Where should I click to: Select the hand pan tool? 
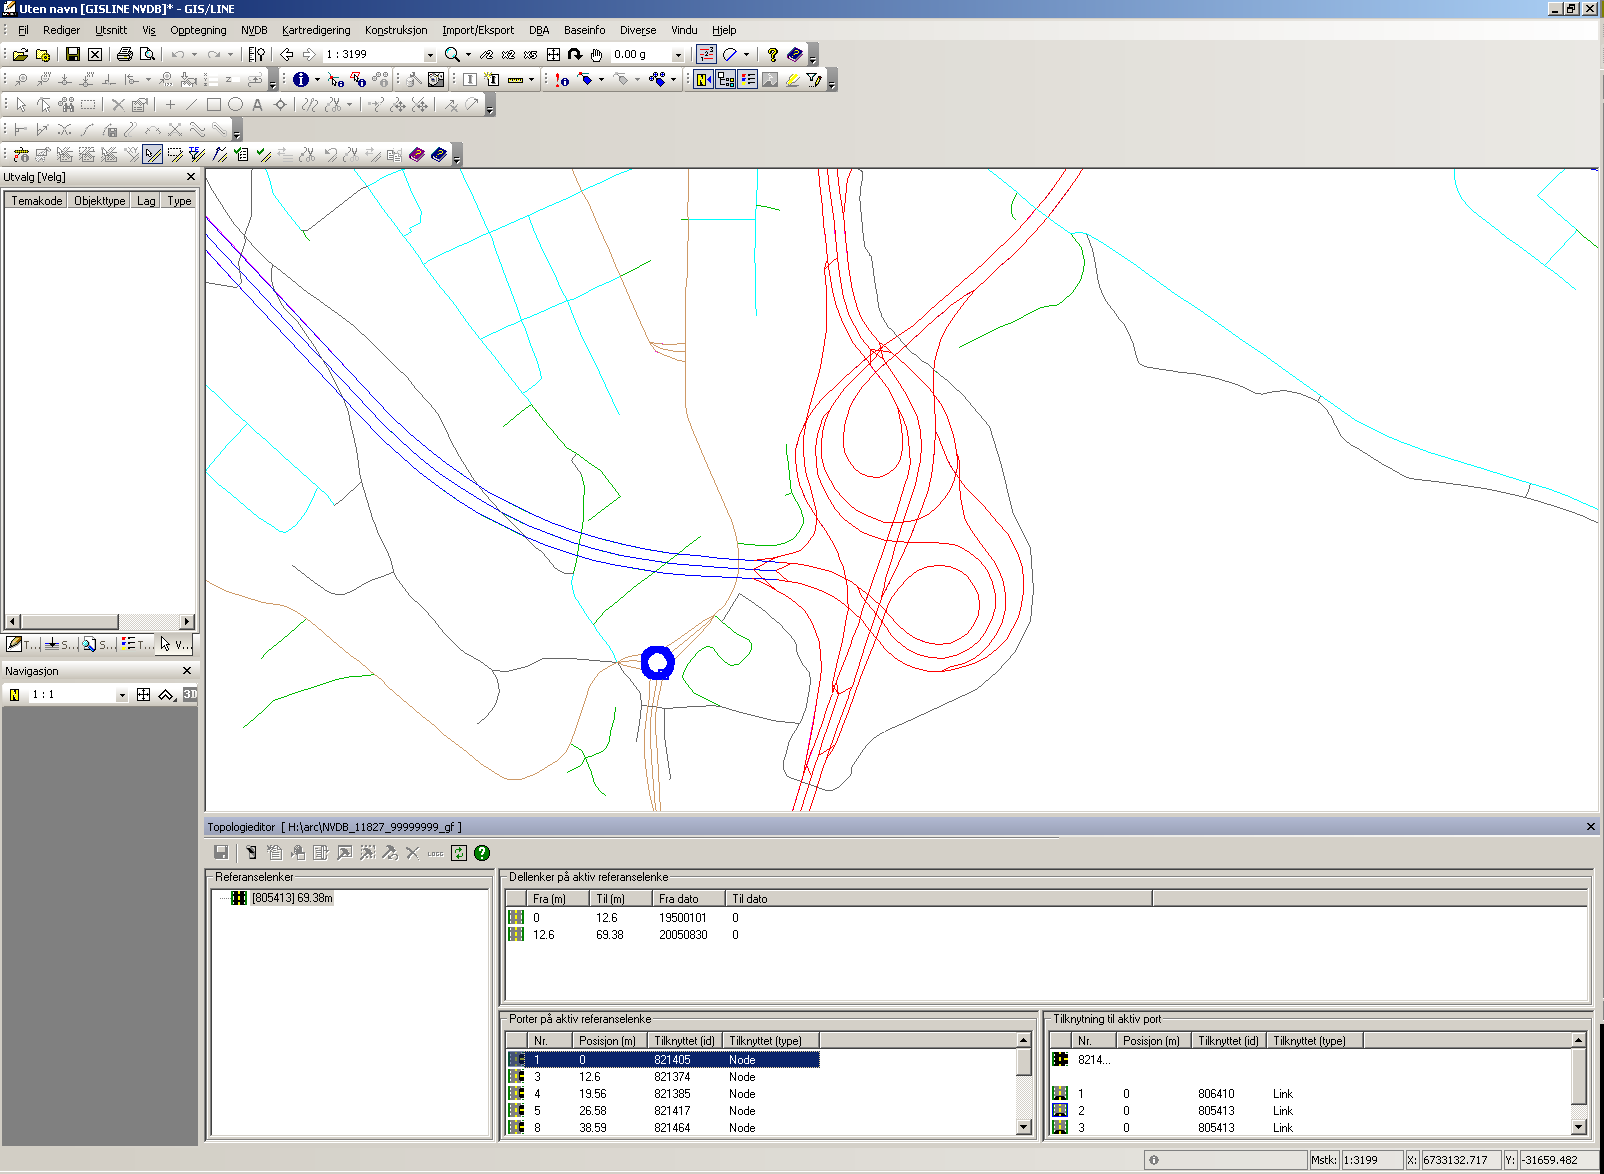pyautogui.click(x=596, y=54)
